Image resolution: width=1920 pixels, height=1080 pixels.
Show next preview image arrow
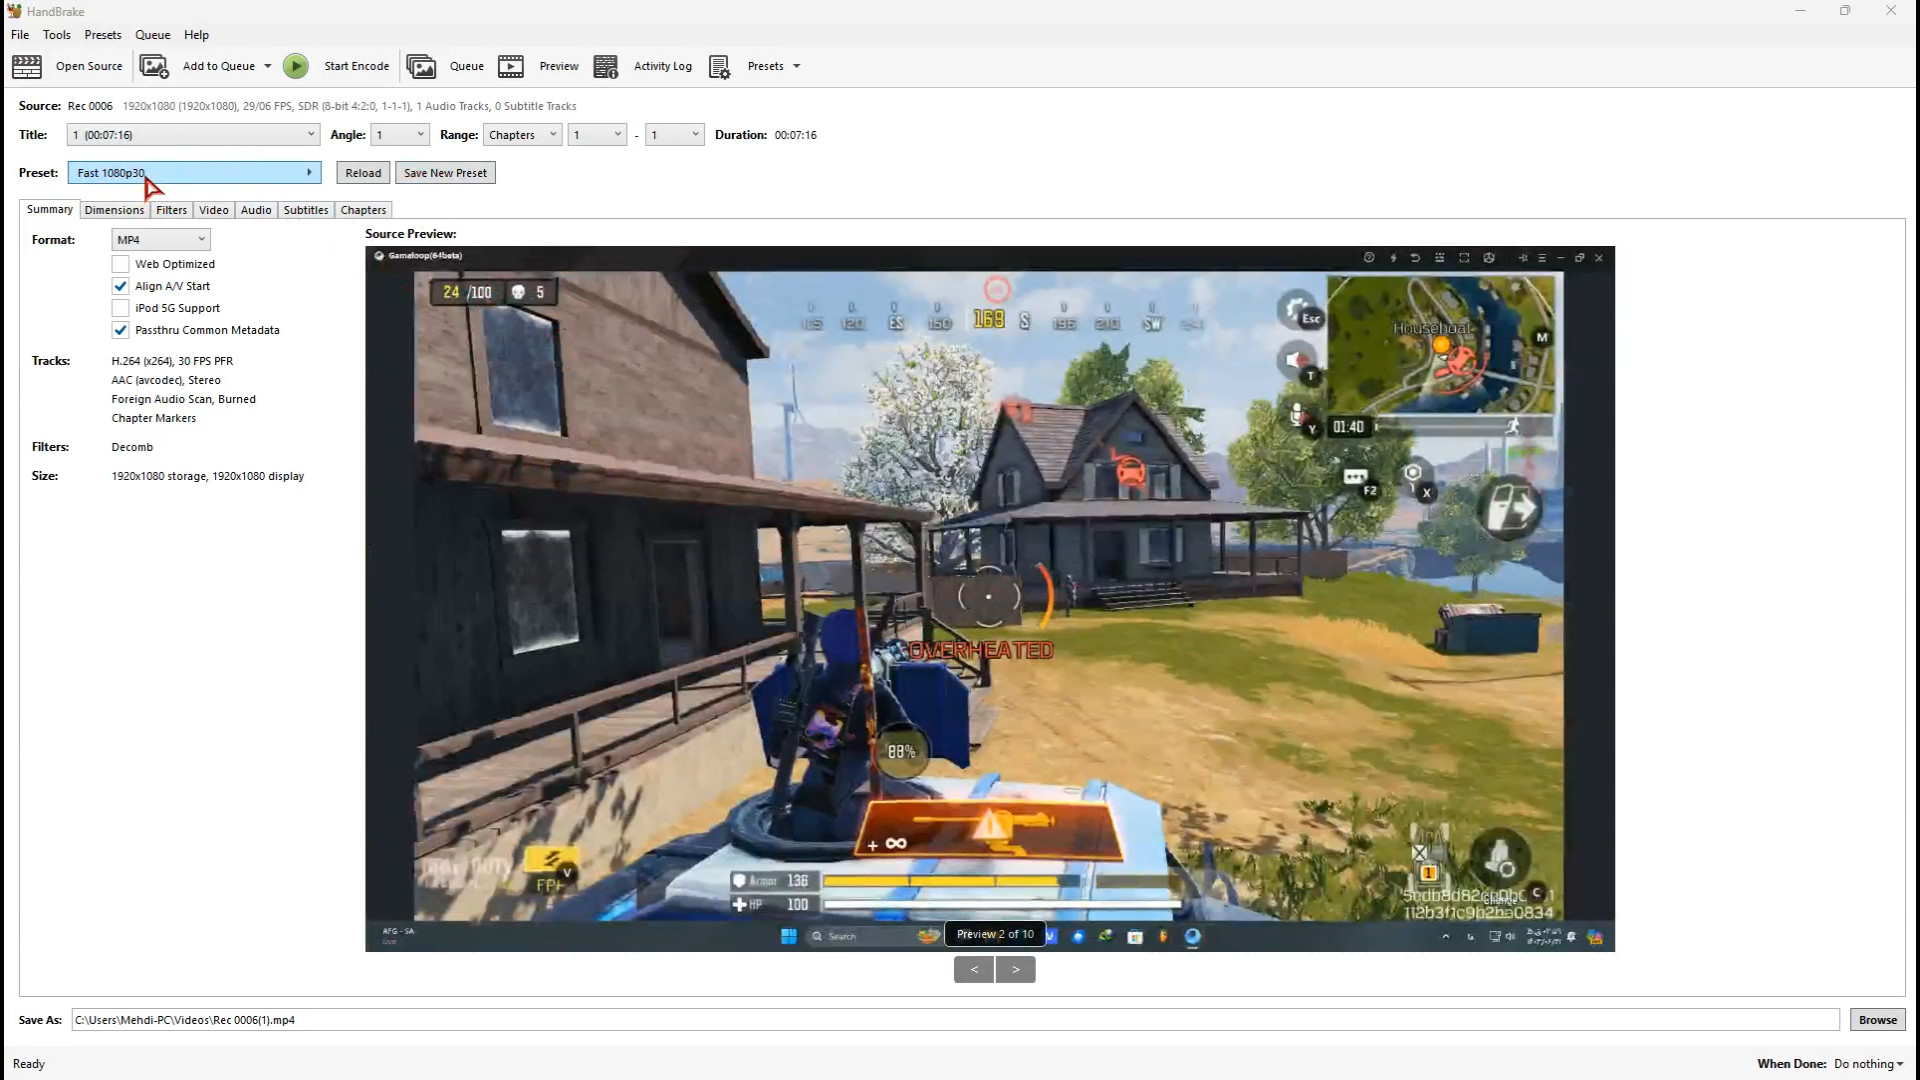1015,969
